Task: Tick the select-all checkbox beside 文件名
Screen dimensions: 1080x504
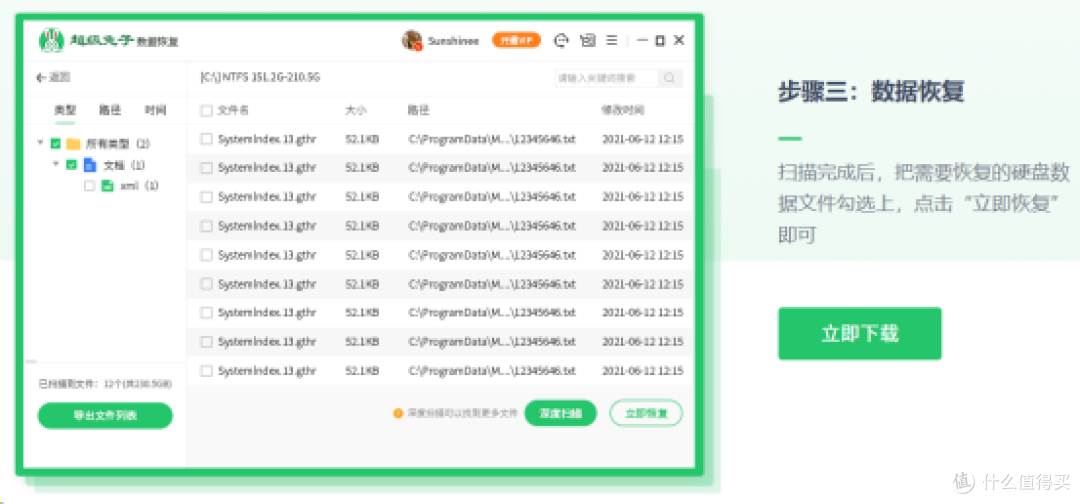Action: tap(206, 110)
